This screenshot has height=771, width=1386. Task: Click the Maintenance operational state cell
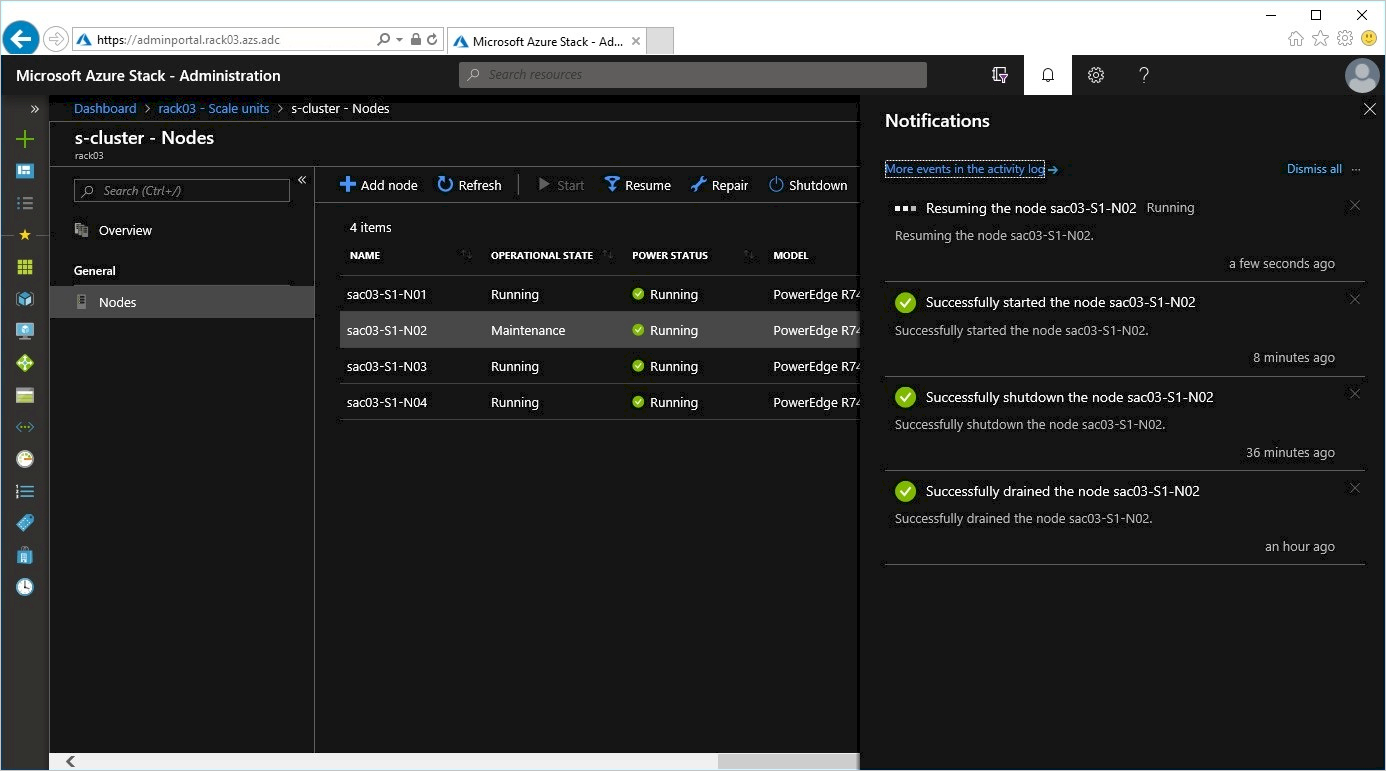[x=528, y=330]
